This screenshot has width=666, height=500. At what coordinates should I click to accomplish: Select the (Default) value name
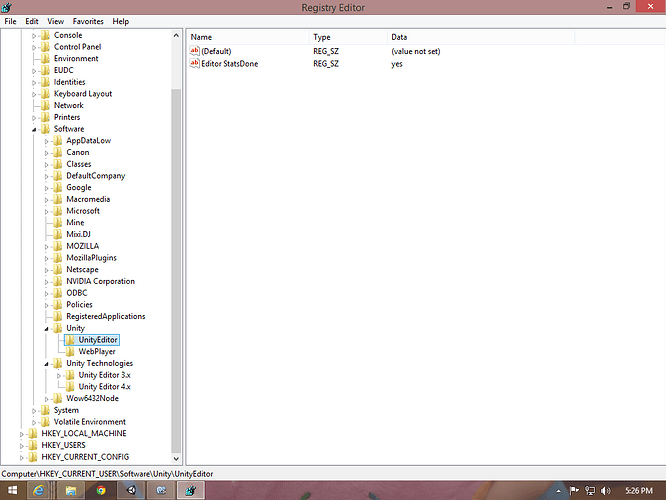[216, 51]
